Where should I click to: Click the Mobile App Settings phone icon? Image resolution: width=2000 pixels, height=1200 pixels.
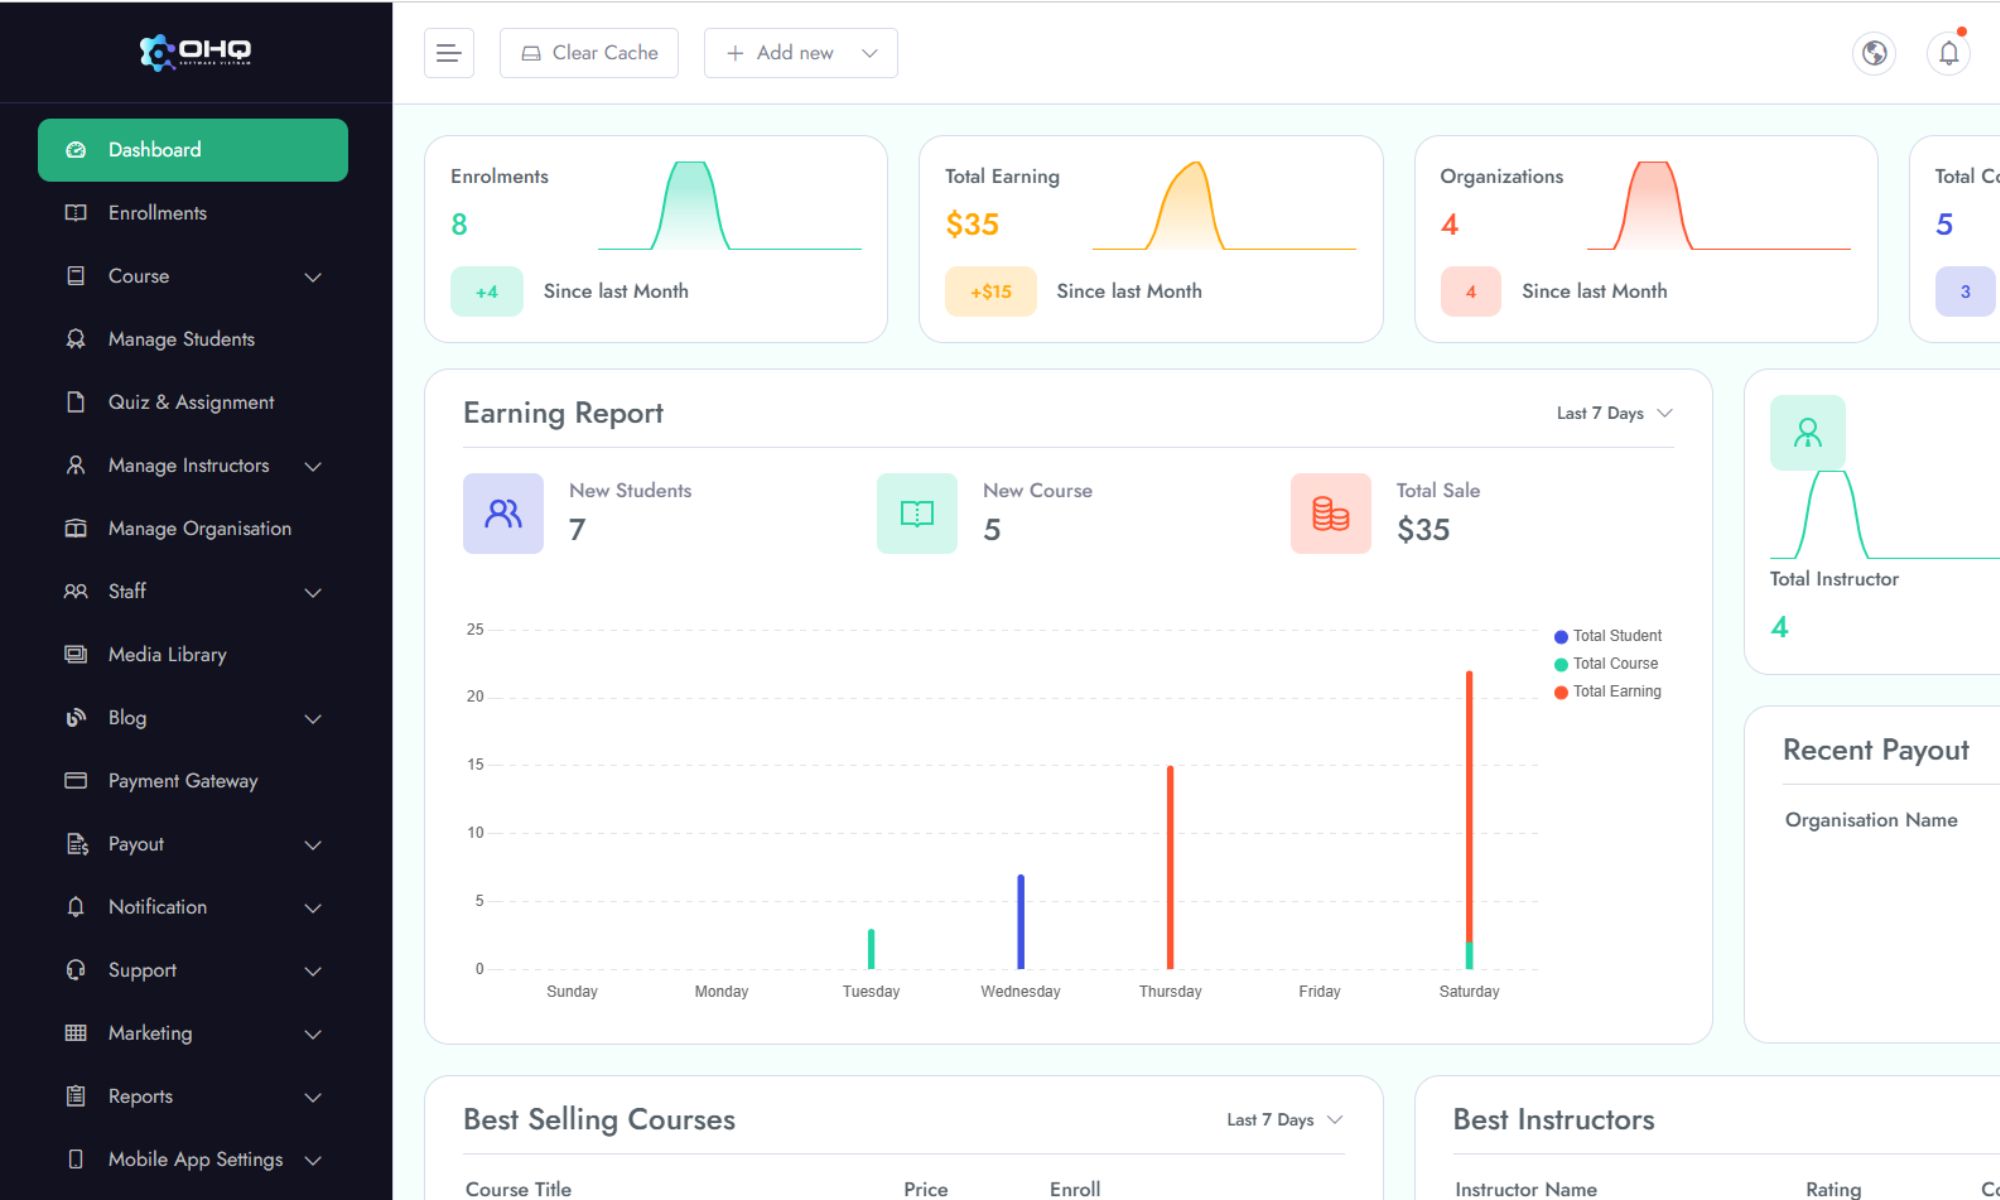click(x=76, y=1159)
